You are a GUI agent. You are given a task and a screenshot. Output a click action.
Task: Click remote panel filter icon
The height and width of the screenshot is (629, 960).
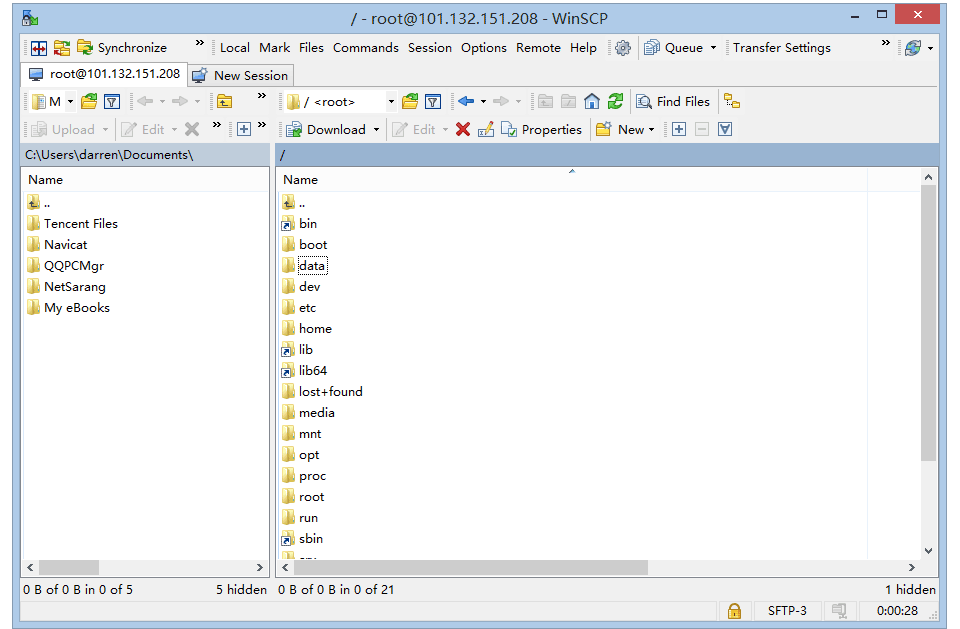point(433,102)
